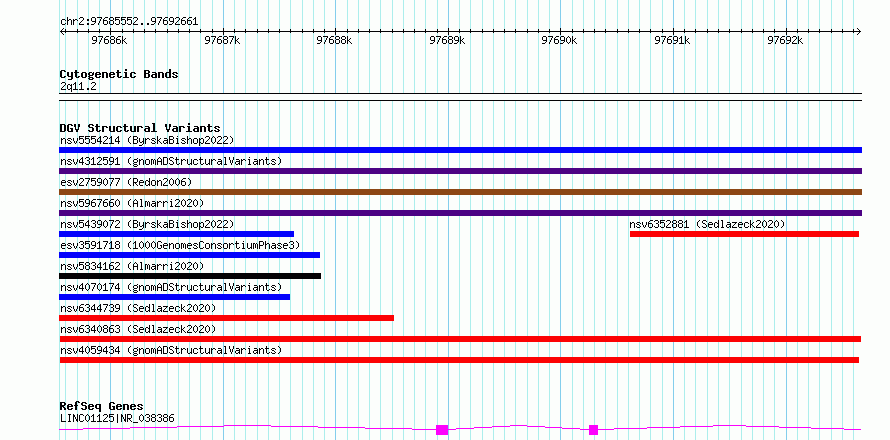This screenshot has width=890, height=440.
Task: Click the red nsv6344739 variant bar
Action: pos(226,318)
